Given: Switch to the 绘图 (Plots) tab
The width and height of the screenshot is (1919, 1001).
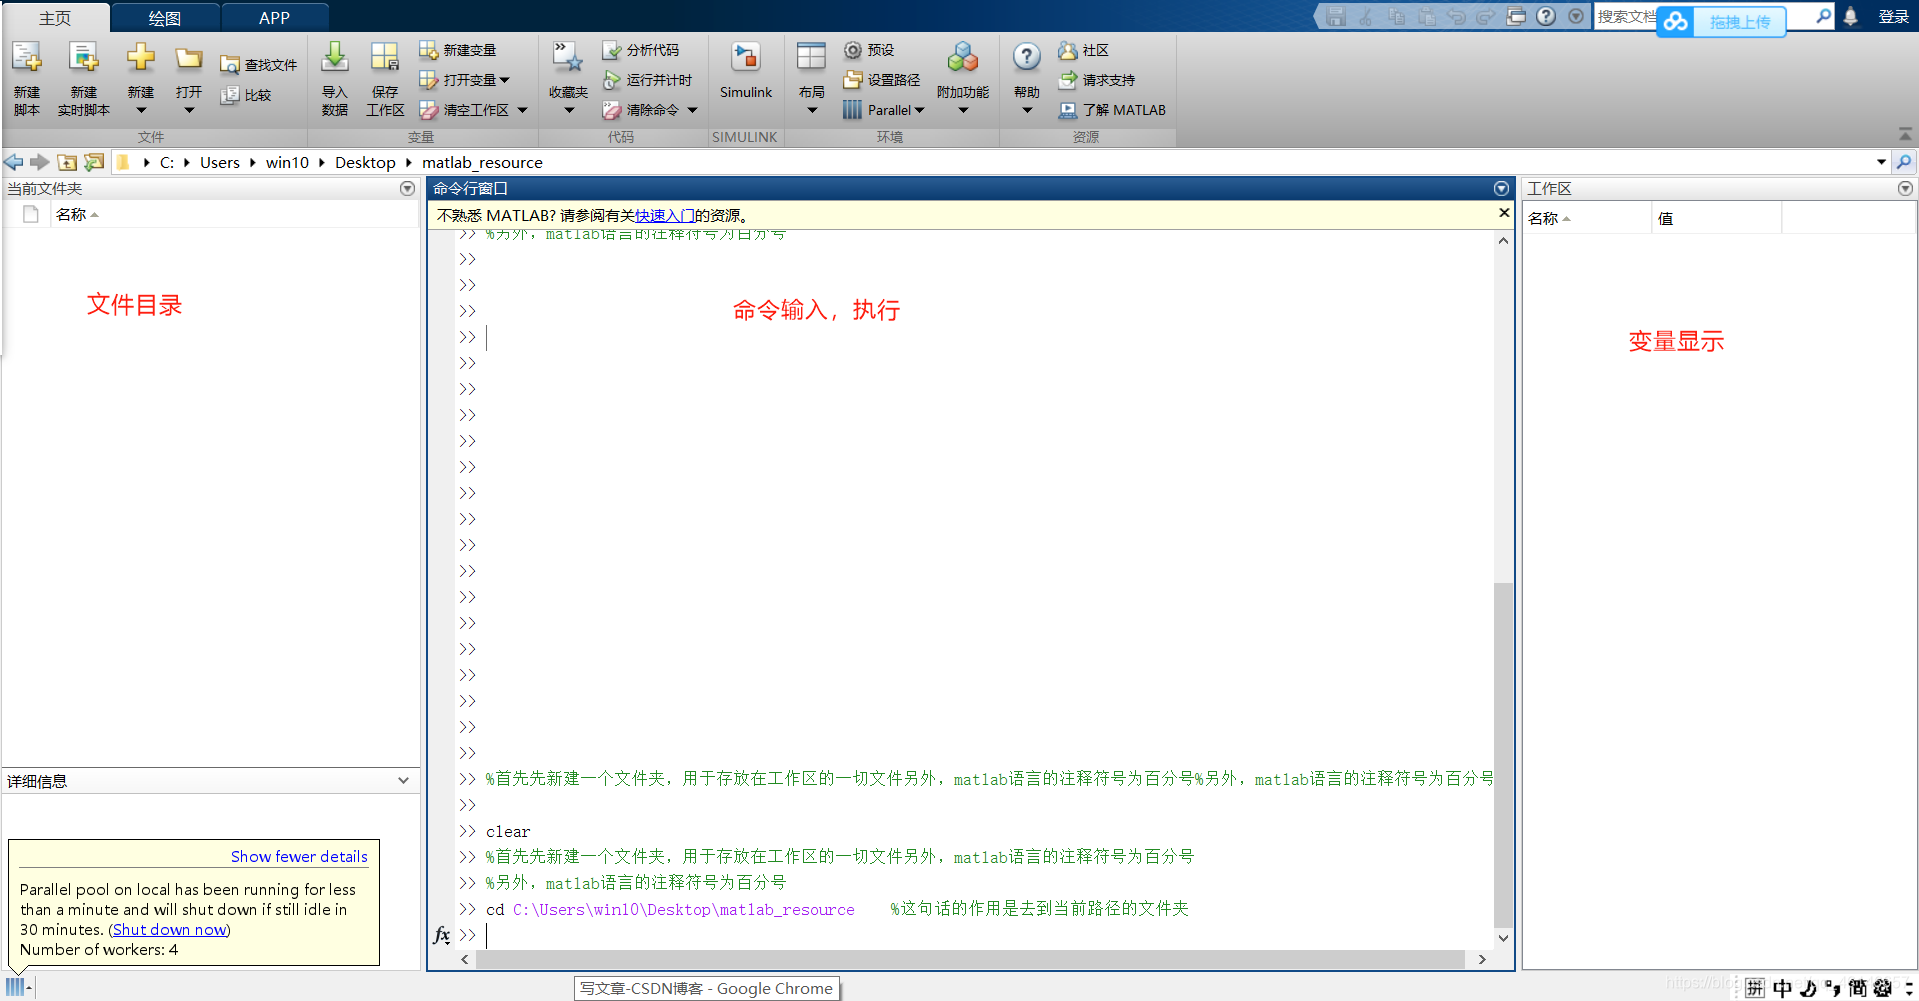Looking at the screenshot, I should coord(165,18).
